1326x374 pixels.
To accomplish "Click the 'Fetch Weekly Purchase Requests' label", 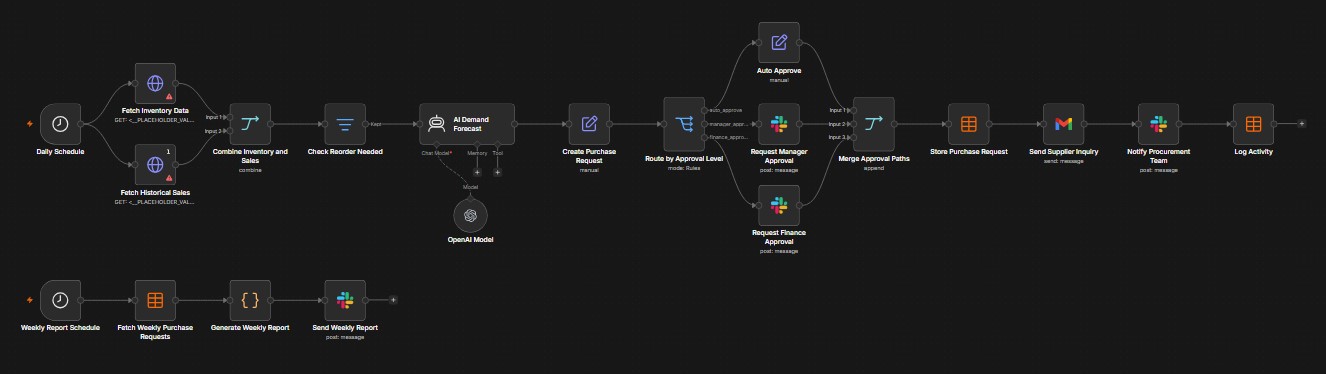I will pos(155,331).
